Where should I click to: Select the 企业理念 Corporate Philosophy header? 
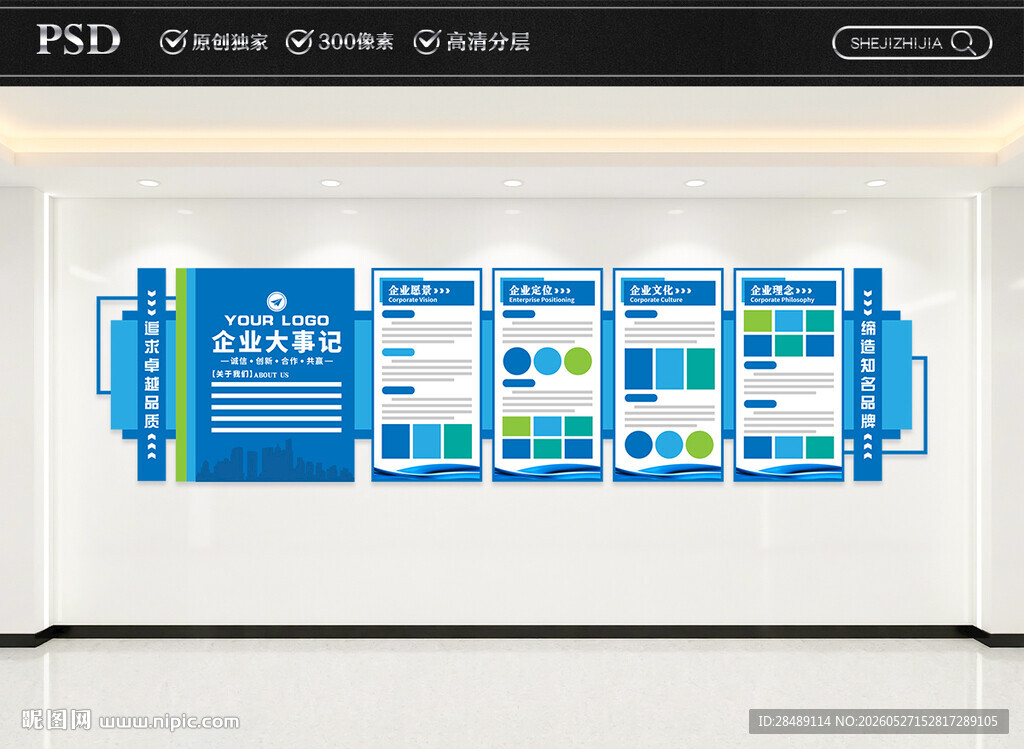[789, 293]
